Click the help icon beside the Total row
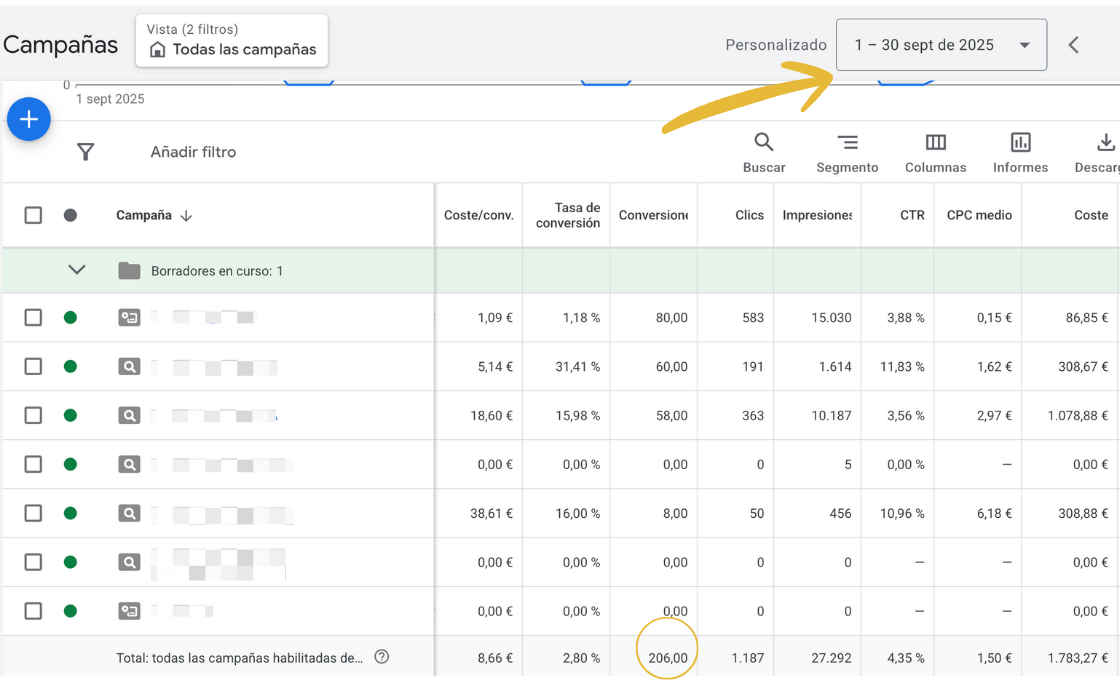The height and width of the screenshot is (692, 1120). 381,657
